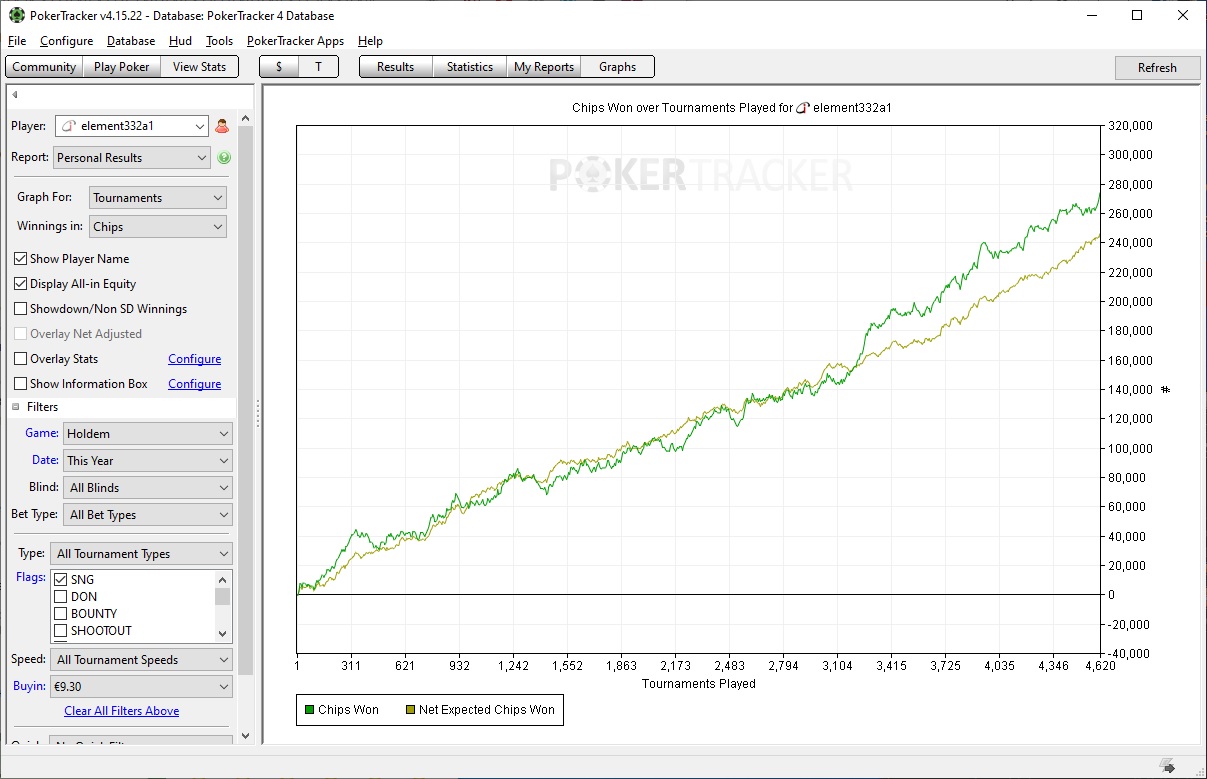Click the blue Flags: filter label
This screenshot has height=779, width=1207.
(31, 577)
